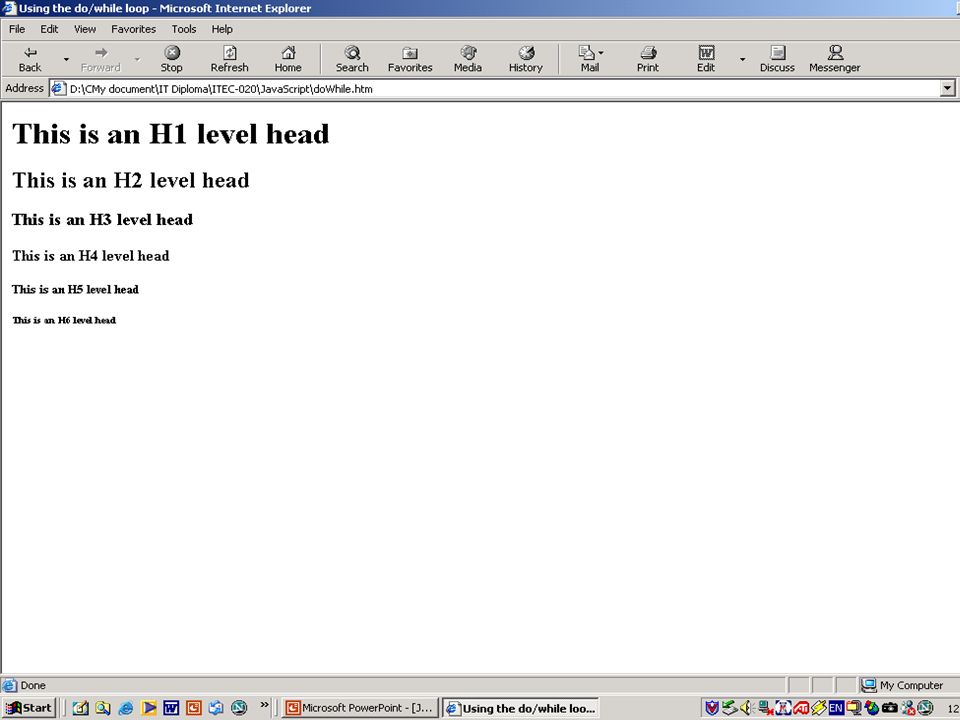Launch PowerPoint from Quick Launch

click(x=193, y=708)
